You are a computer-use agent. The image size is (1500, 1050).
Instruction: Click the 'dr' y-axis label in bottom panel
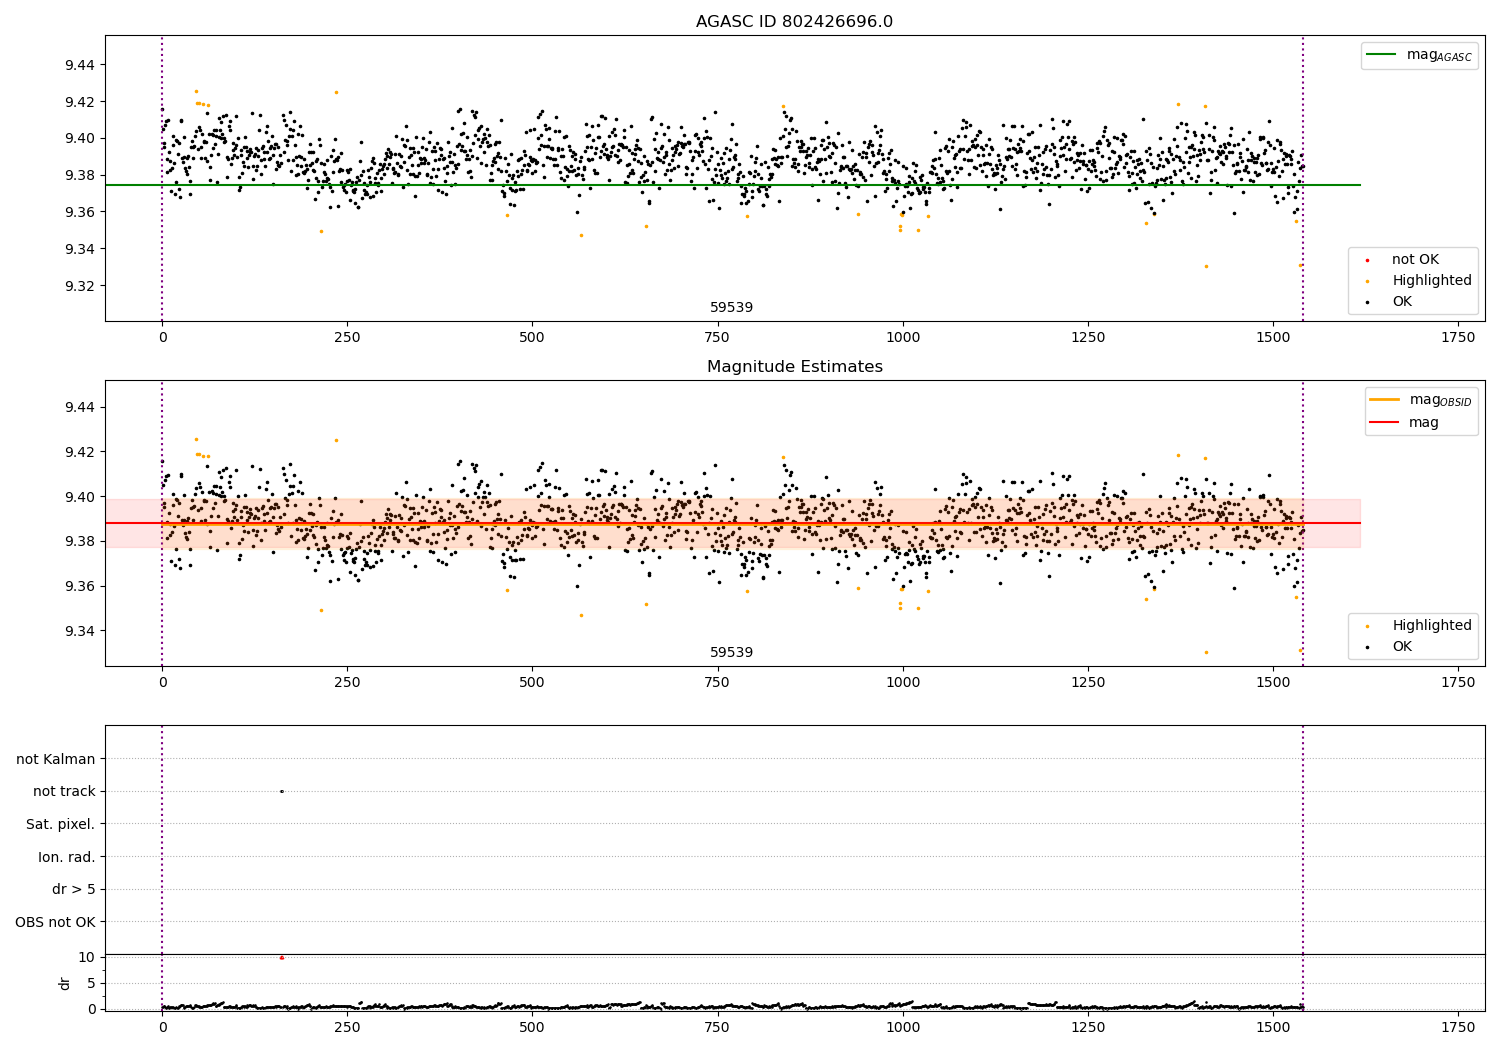pyautogui.click(x=65, y=983)
